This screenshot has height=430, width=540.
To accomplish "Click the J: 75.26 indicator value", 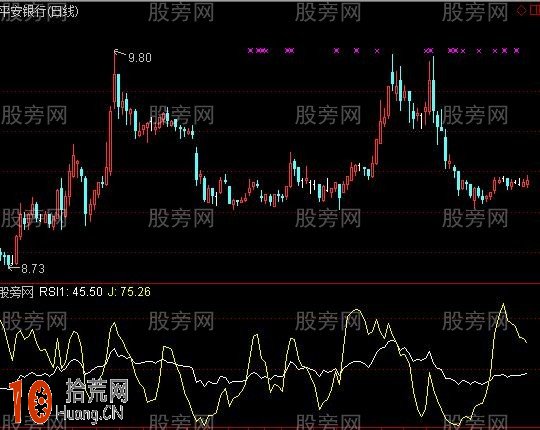I will pyautogui.click(x=129, y=292).
